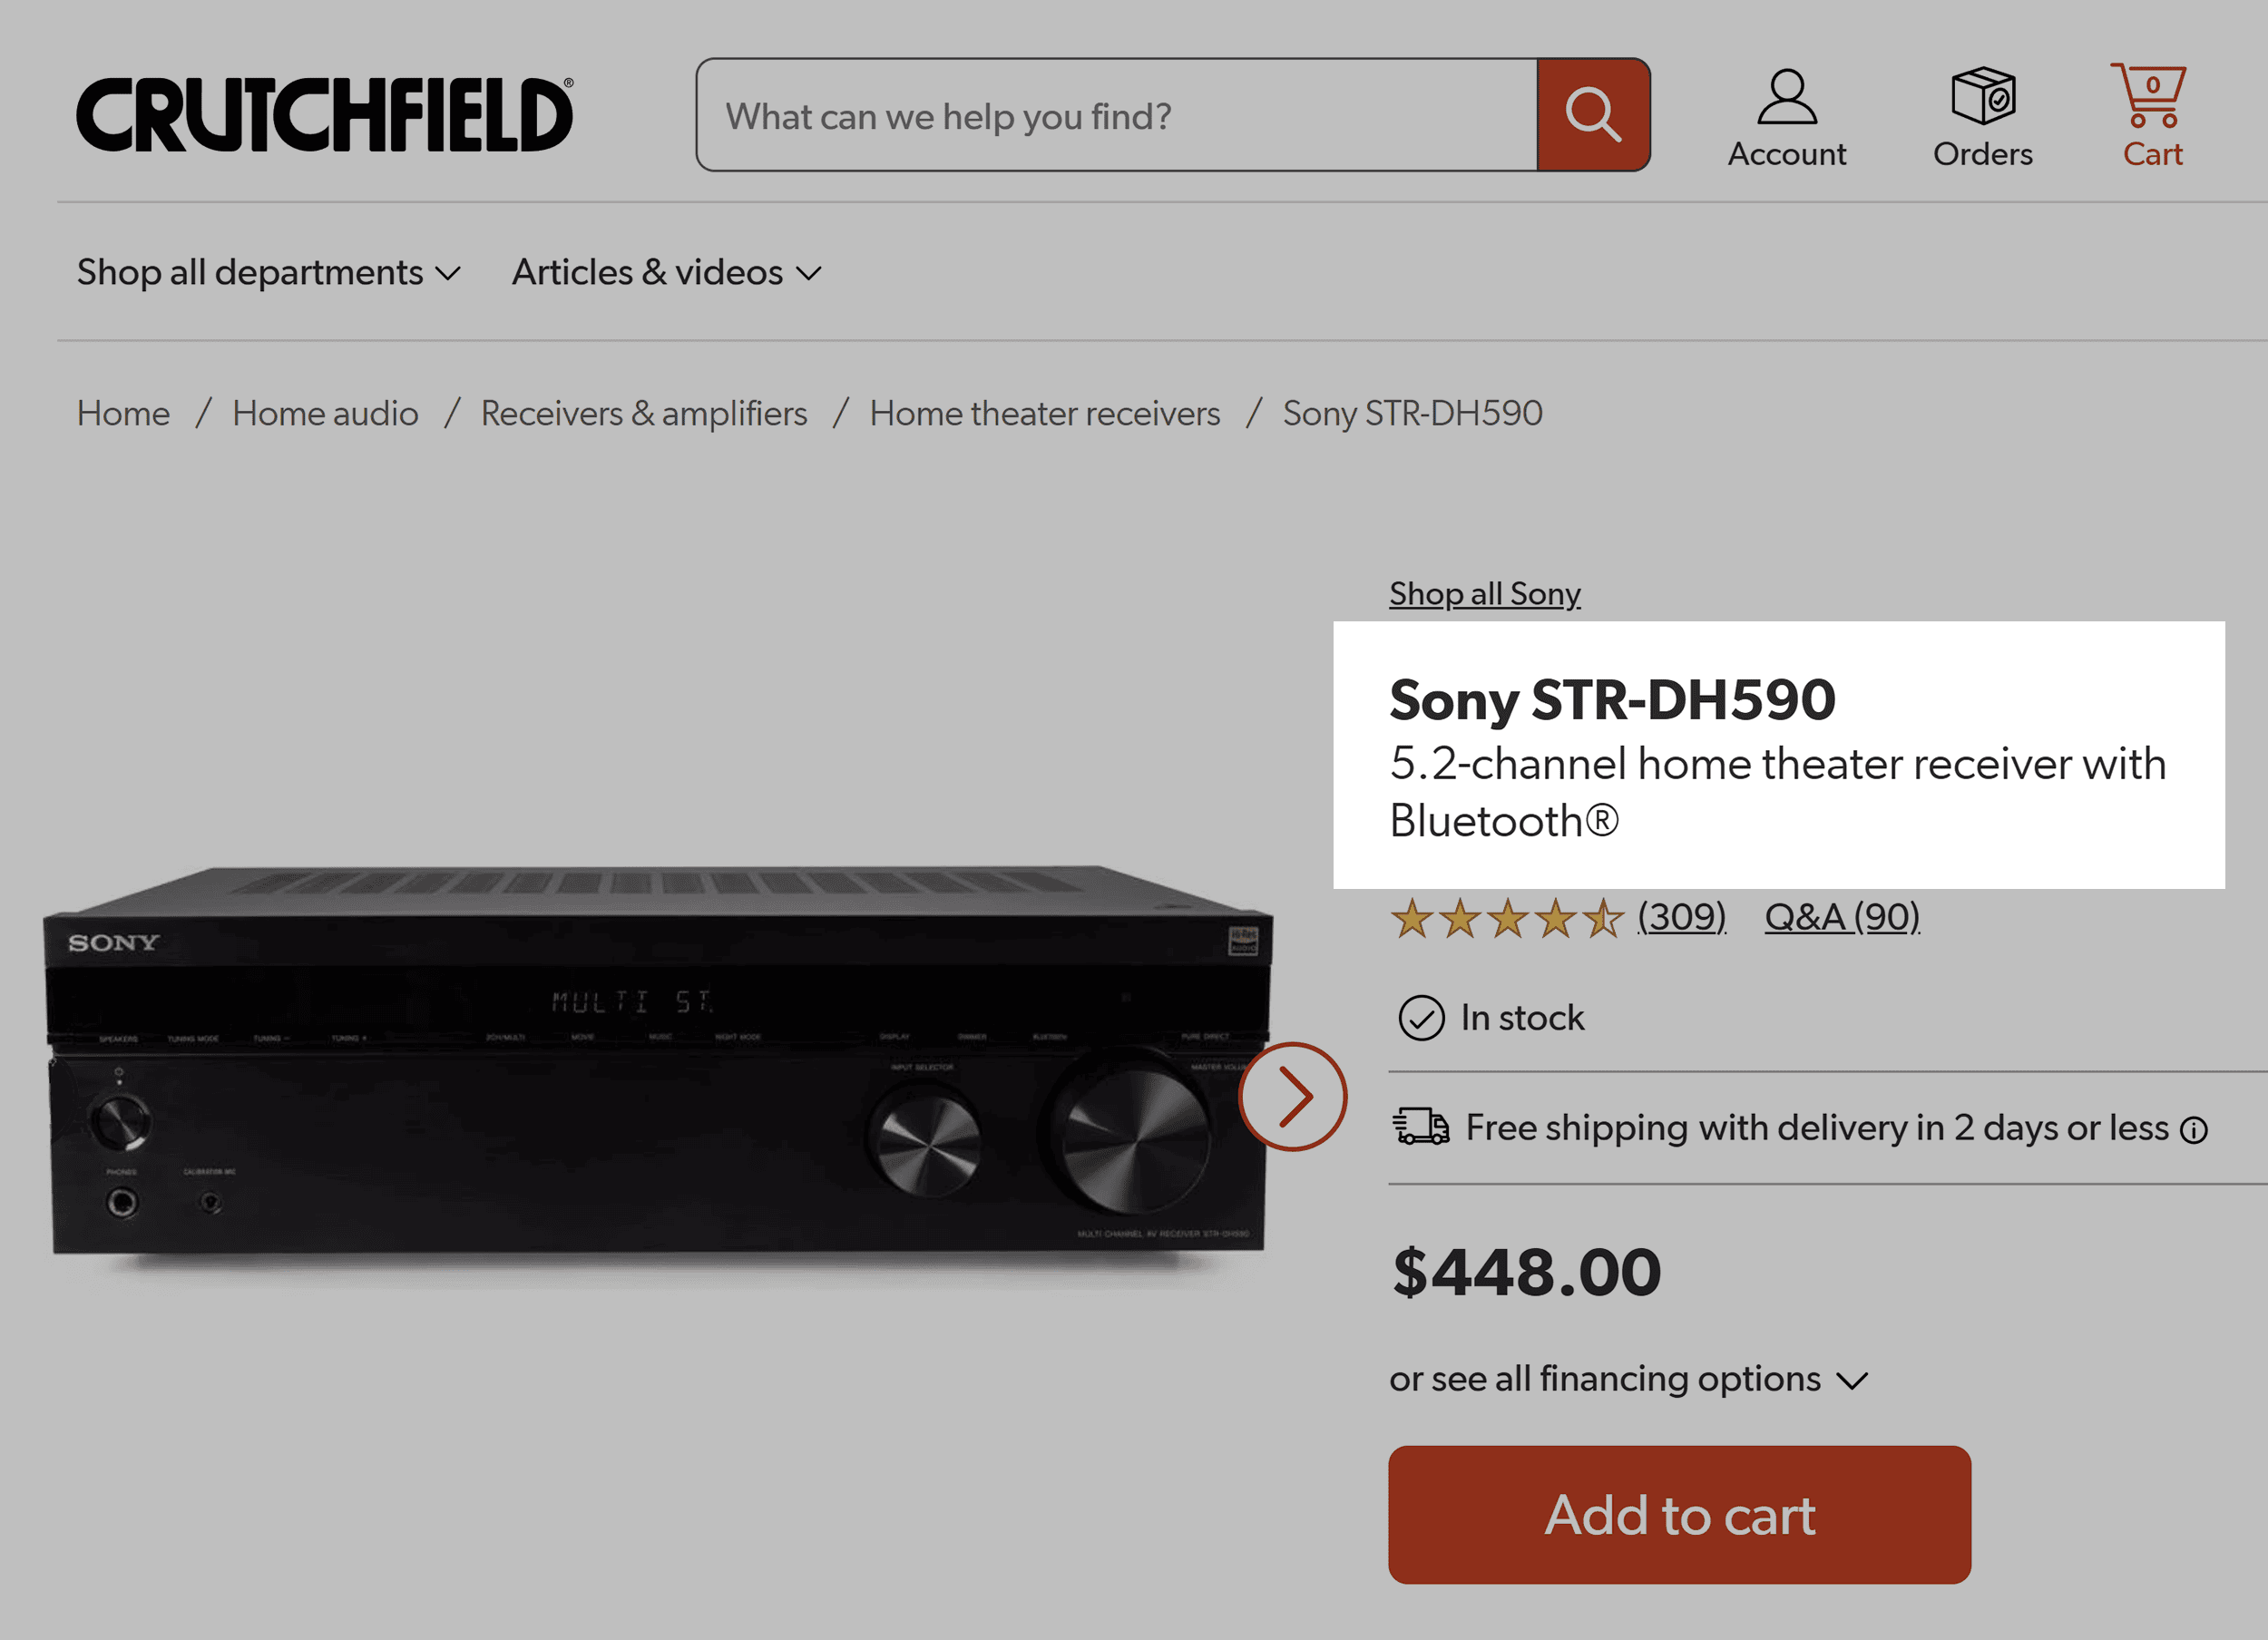View the 309 customer reviews
The image size is (2268, 1640).
tap(1681, 916)
